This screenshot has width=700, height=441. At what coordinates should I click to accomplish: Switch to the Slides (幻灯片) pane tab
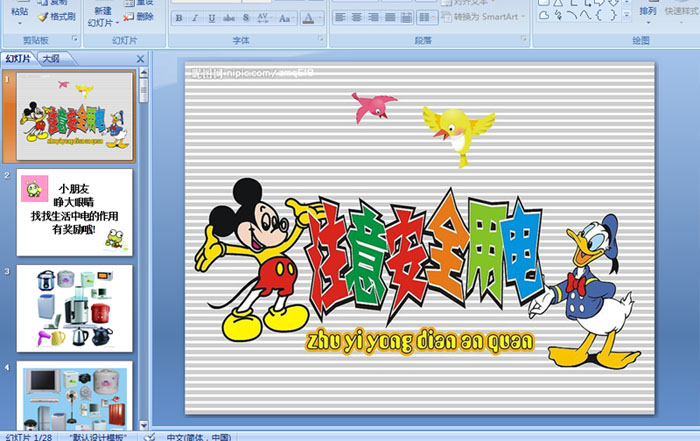tap(19, 58)
